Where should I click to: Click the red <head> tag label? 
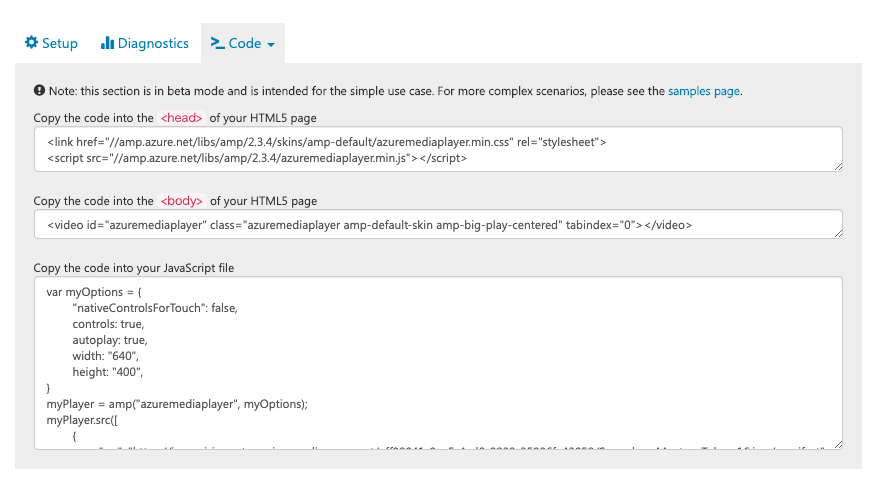(x=182, y=118)
